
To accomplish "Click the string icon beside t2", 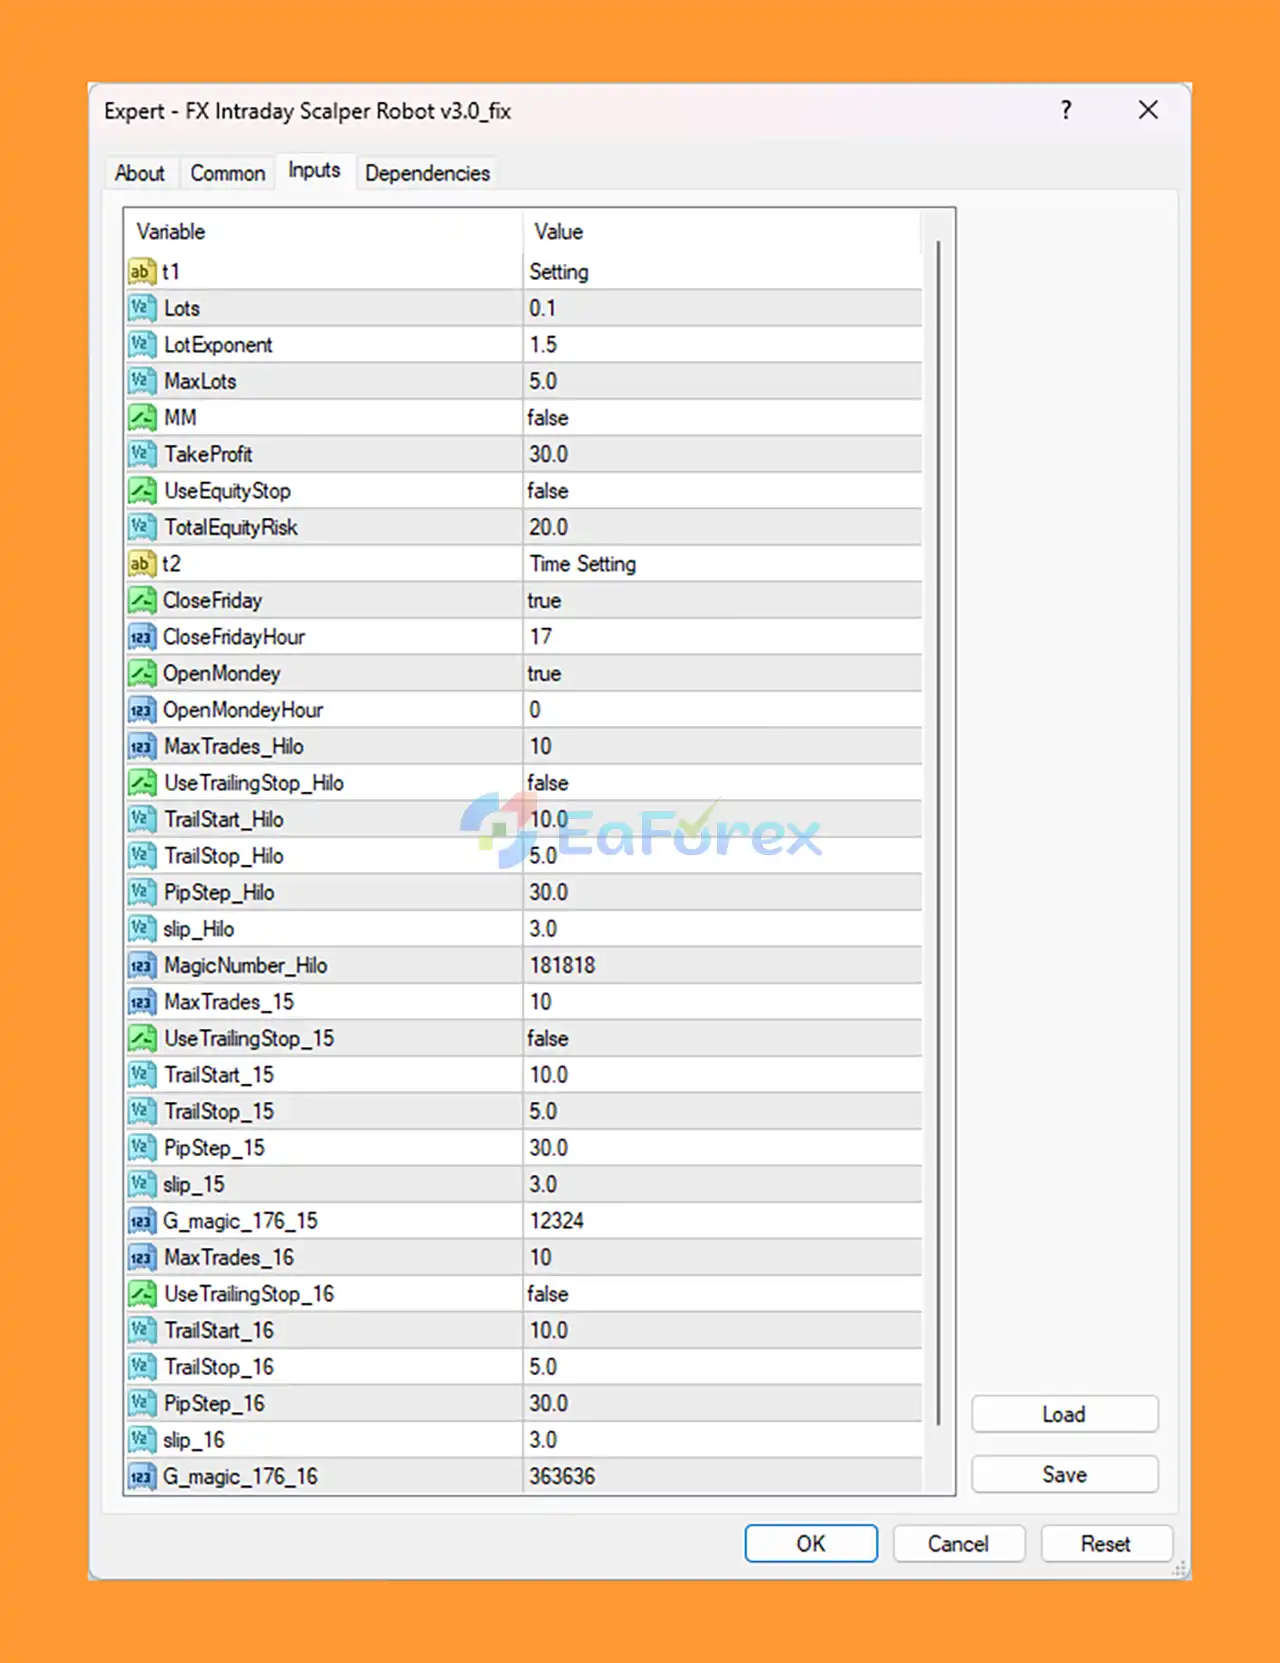I will click(x=142, y=564).
